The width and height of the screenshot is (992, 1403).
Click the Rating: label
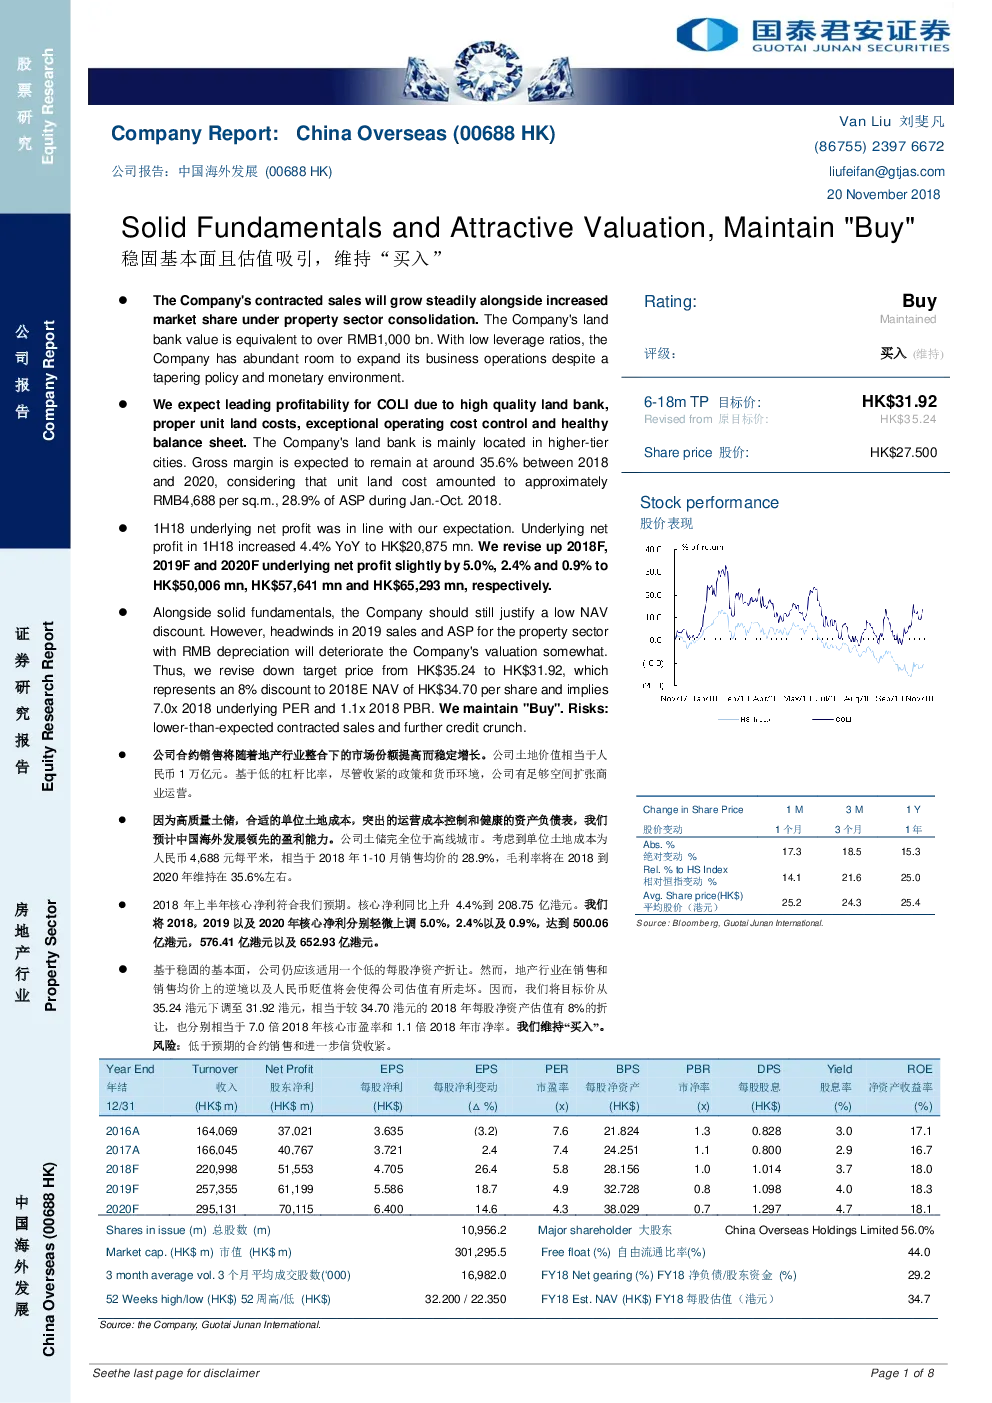(x=670, y=302)
